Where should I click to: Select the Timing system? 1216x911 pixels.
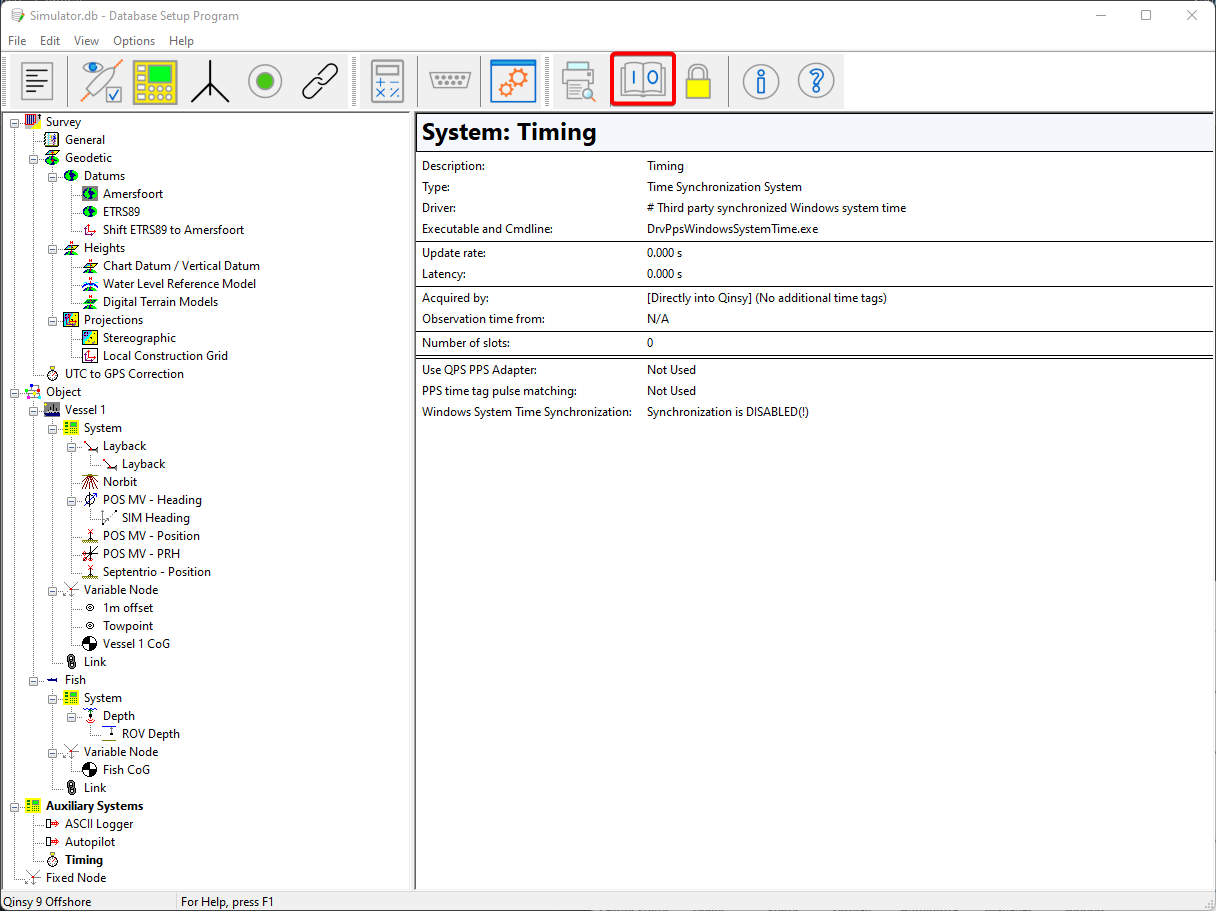coord(84,860)
